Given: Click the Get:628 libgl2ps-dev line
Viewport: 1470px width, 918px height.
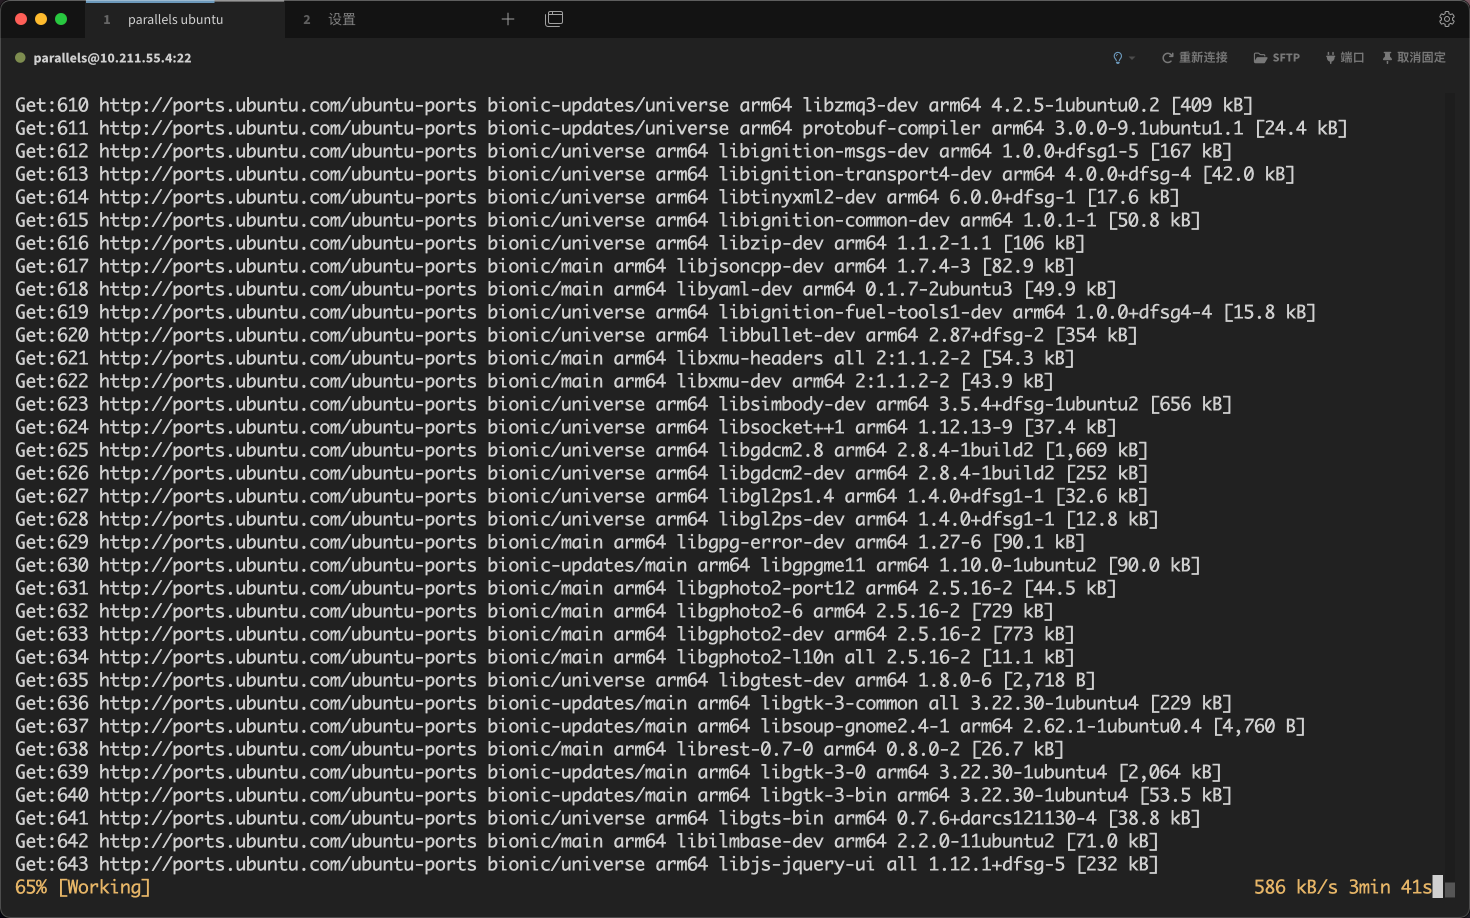Looking at the screenshot, I should coord(587,519).
